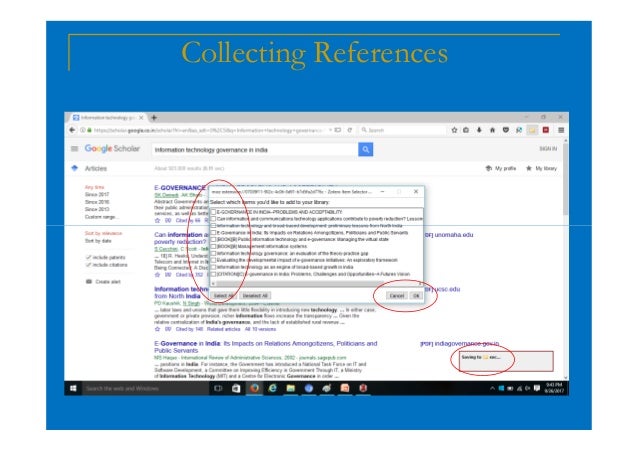
Task: Click 'All 10 versions' link
Action: point(260,329)
